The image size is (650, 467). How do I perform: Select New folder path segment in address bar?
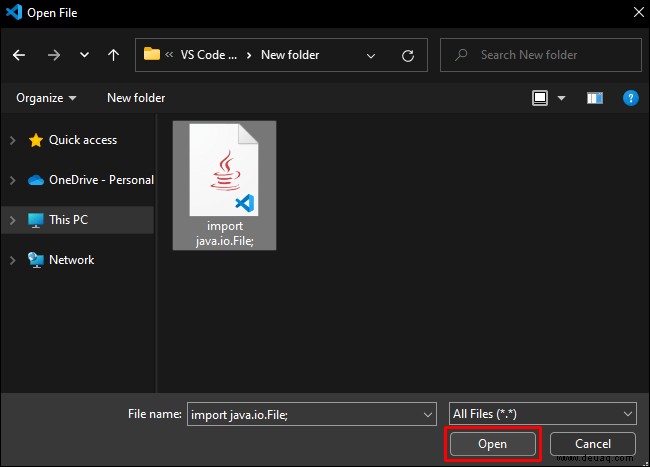coord(290,55)
